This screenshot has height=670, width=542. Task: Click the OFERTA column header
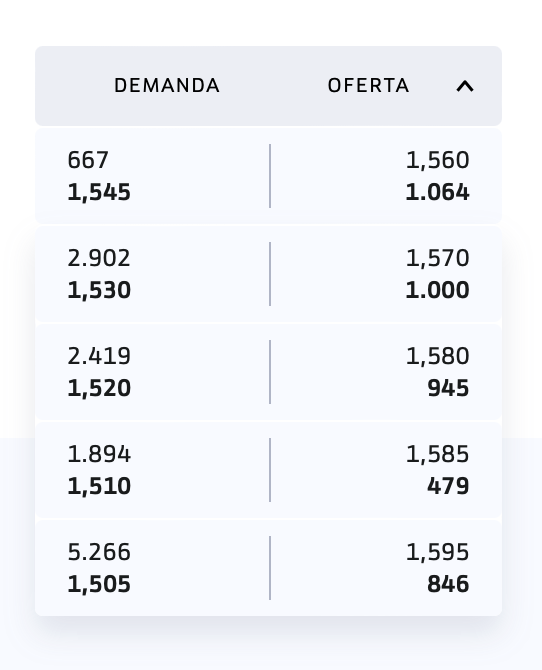click(x=368, y=86)
